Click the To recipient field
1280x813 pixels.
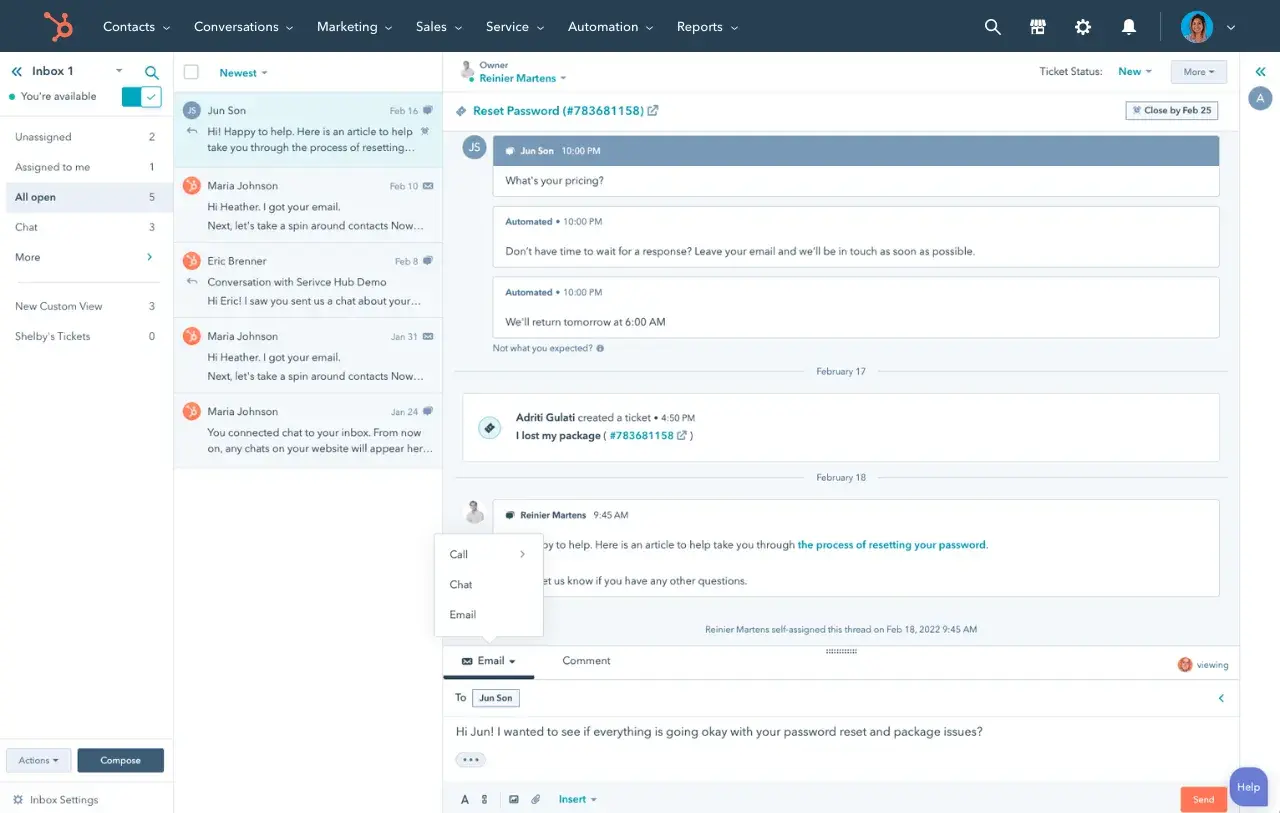pos(497,697)
